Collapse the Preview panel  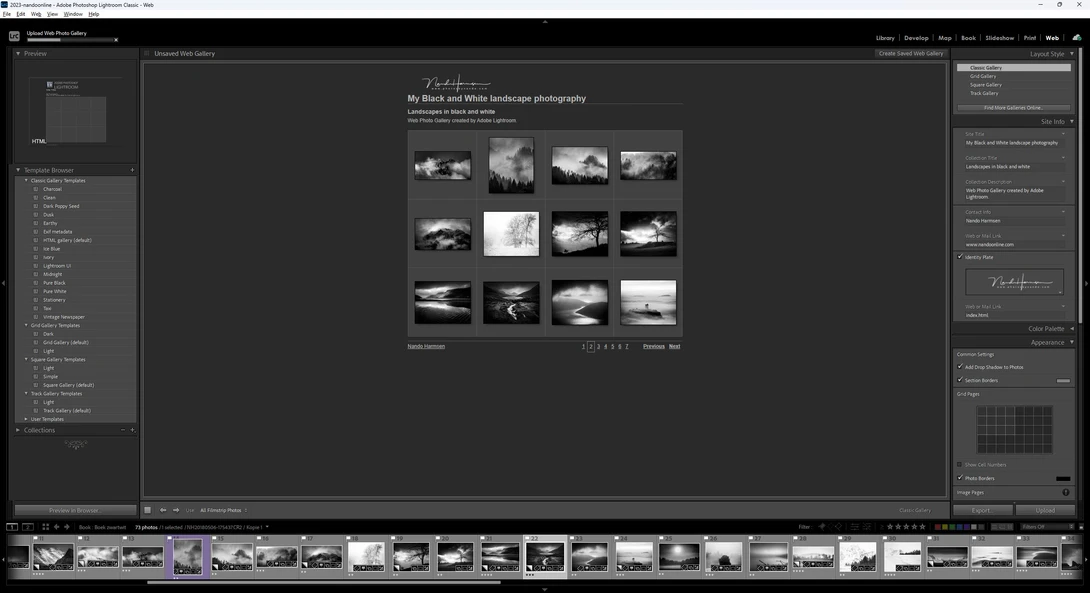18,54
